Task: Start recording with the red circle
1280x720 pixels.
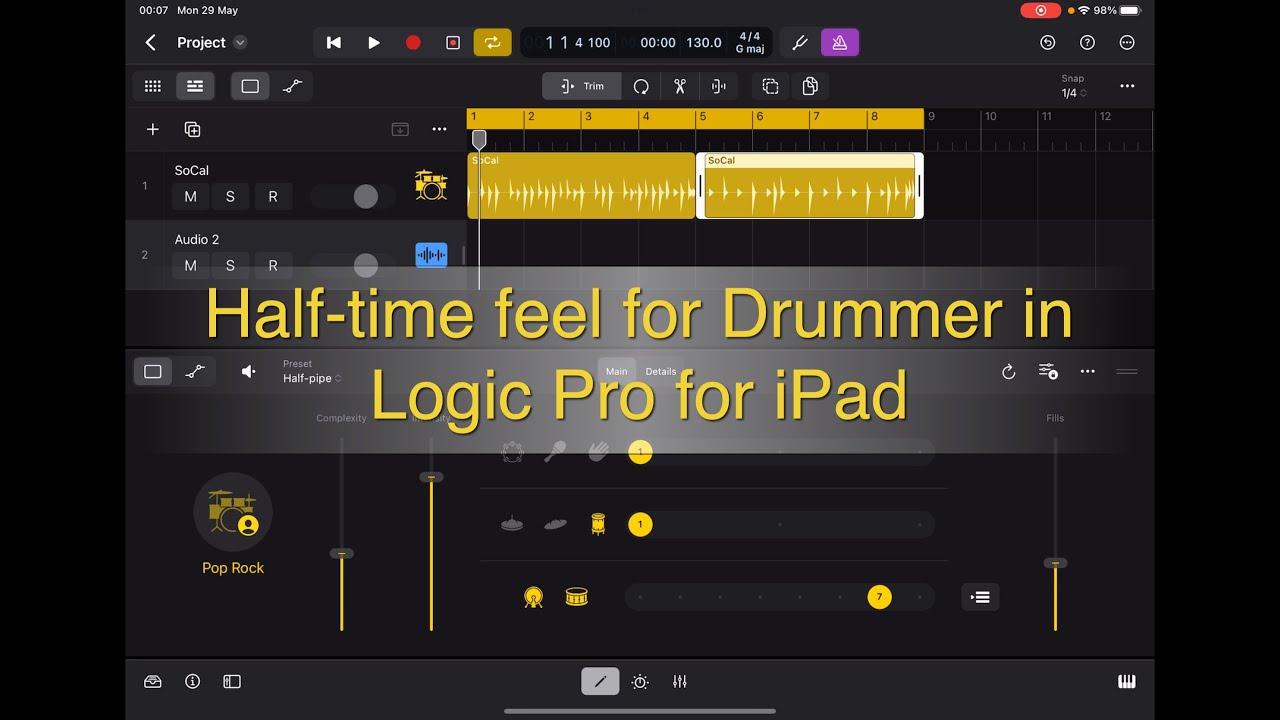Action: pyautogui.click(x=413, y=43)
